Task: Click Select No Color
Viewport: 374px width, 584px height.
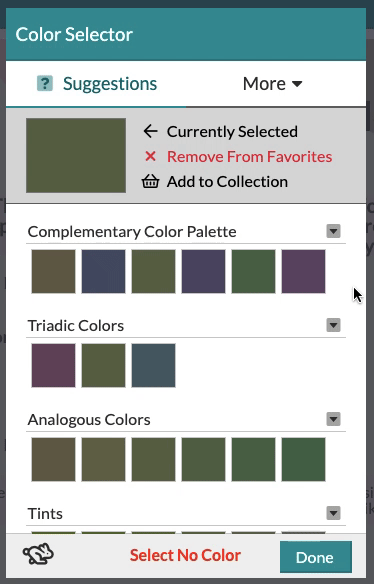Action: pyautogui.click(x=185, y=555)
